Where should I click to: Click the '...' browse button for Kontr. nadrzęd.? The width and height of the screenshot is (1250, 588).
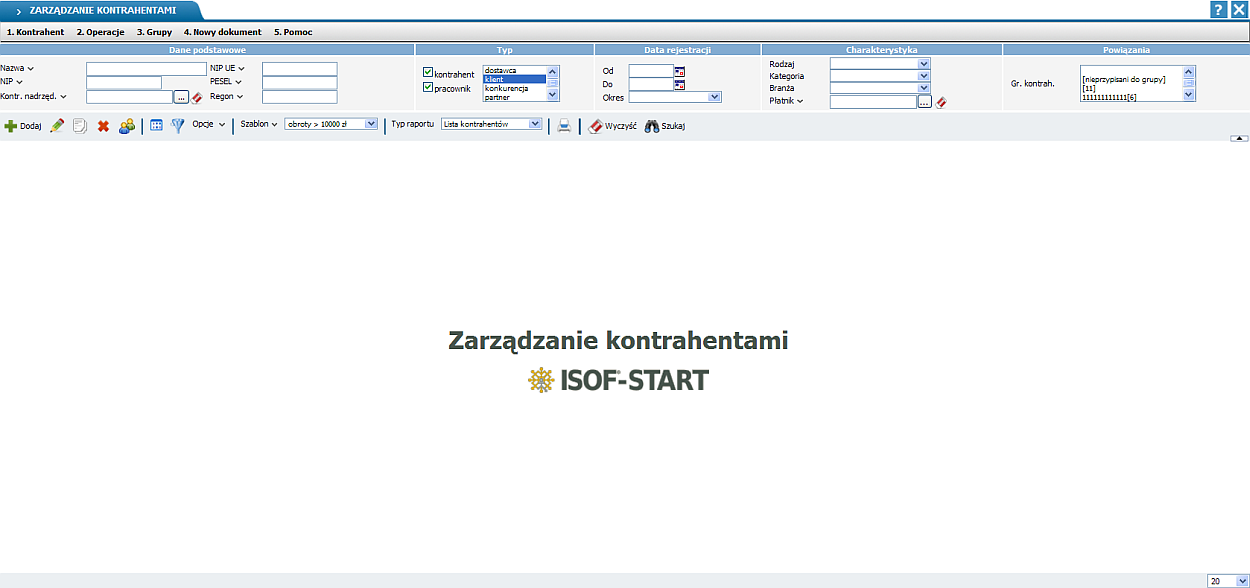tap(181, 97)
